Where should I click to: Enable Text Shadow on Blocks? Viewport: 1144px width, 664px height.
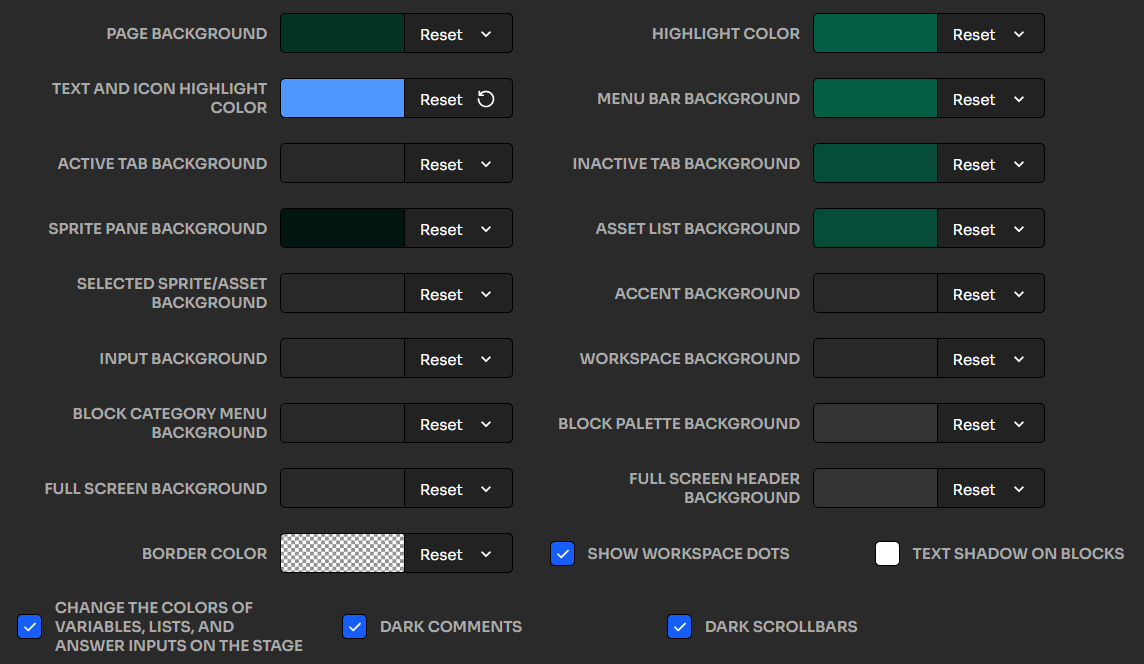point(888,553)
